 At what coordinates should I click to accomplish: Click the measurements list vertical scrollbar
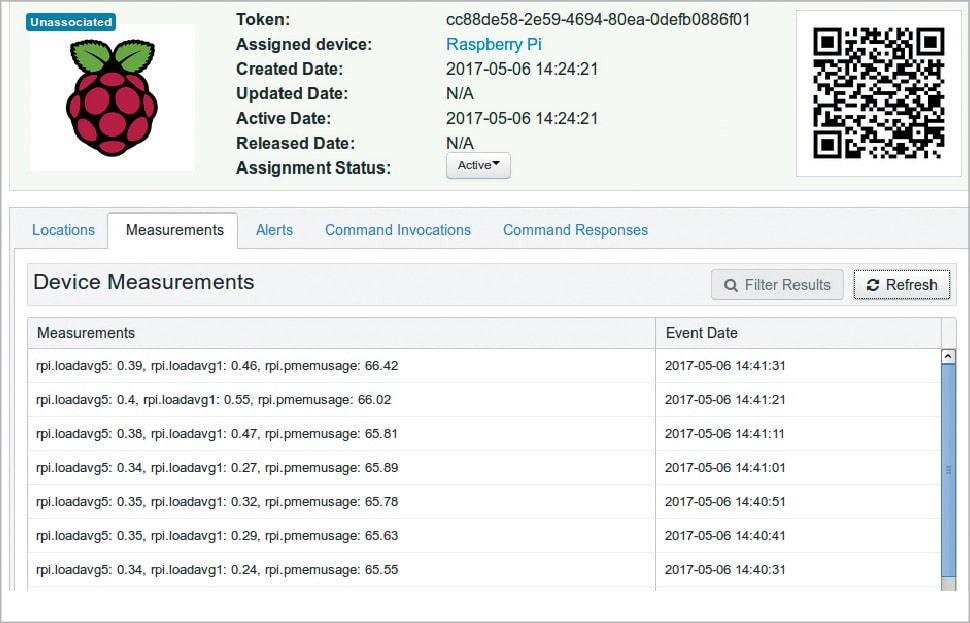pyautogui.click(x=948, y=470)
